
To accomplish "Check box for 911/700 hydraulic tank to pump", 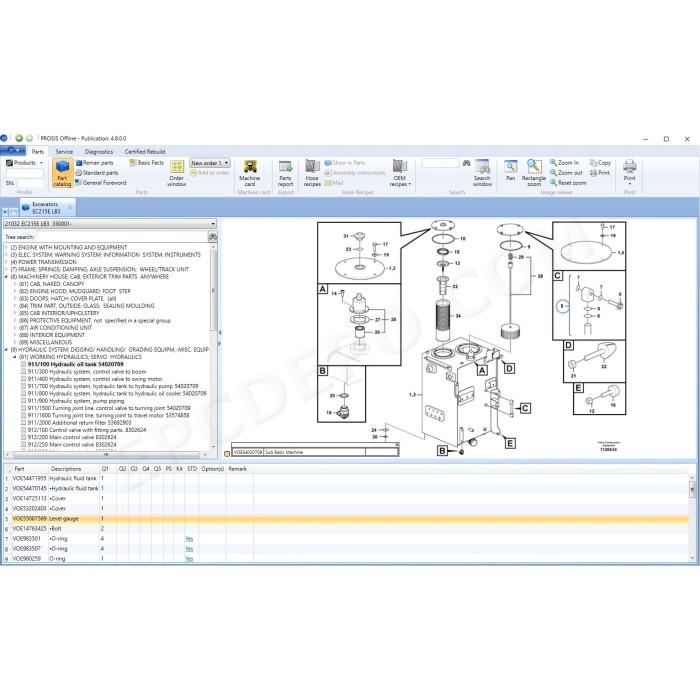I will (24, 386).
